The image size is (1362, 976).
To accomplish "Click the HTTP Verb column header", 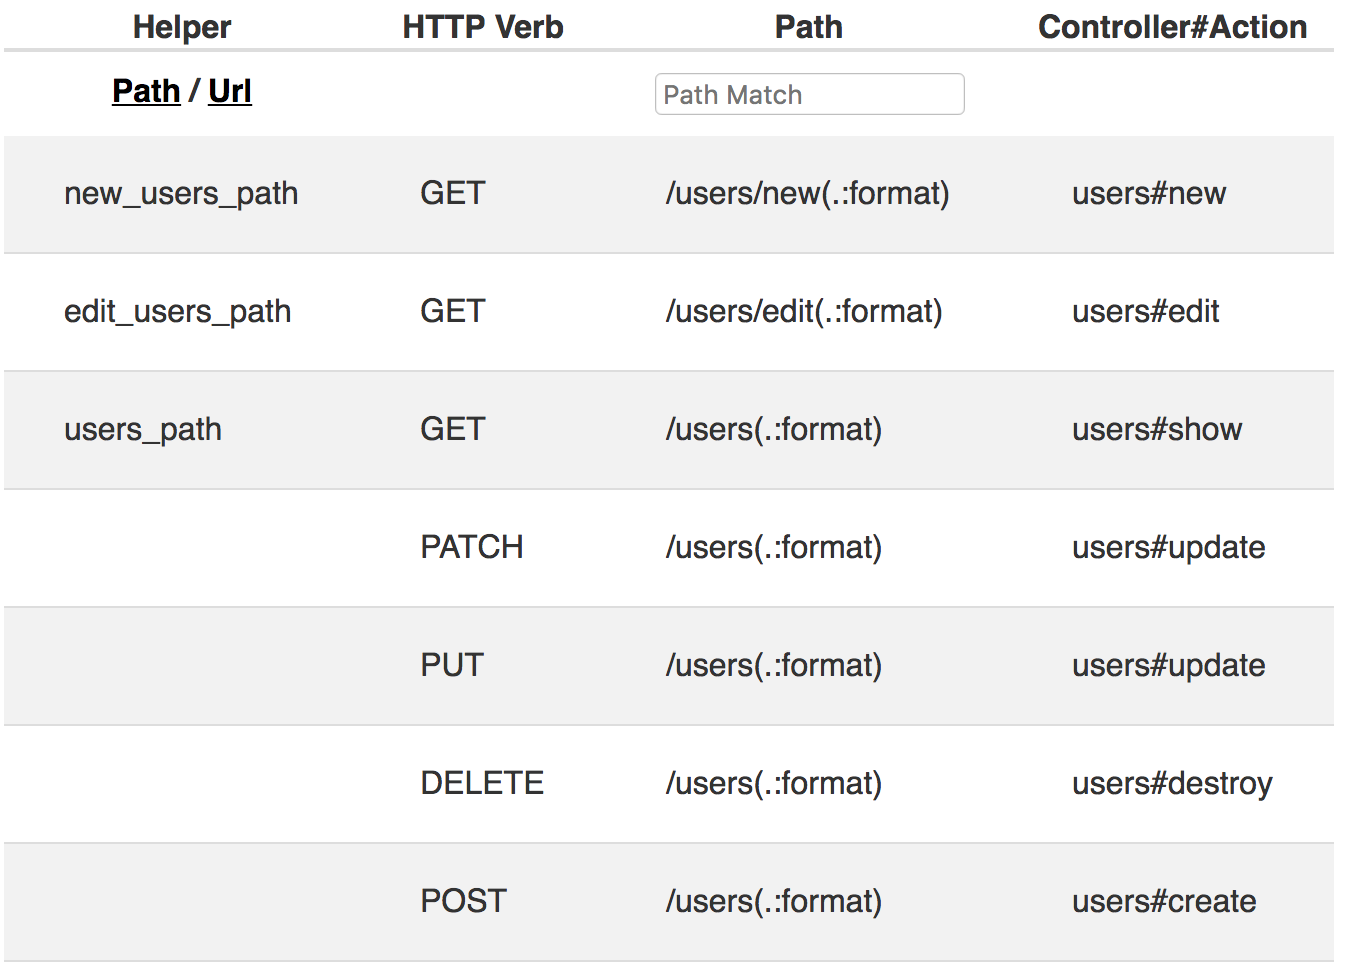I will (x=483, y=27).
